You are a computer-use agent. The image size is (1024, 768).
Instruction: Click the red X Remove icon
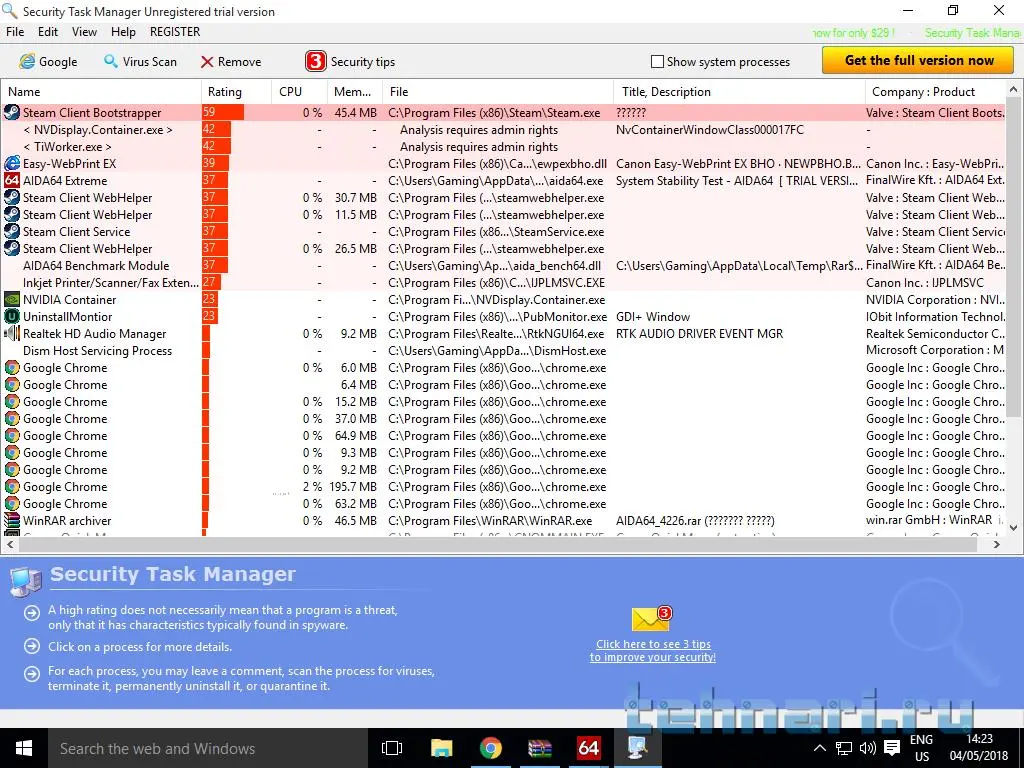207,61
